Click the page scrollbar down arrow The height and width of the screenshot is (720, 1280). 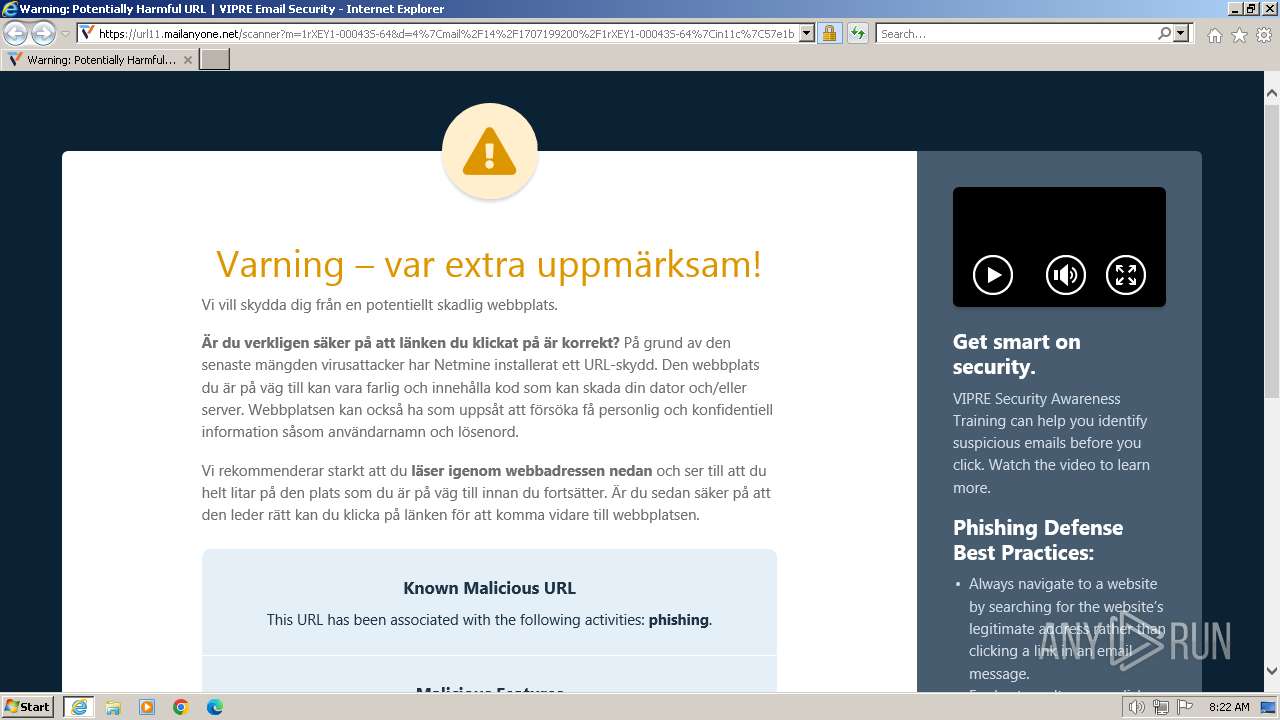click(1271, 671)
